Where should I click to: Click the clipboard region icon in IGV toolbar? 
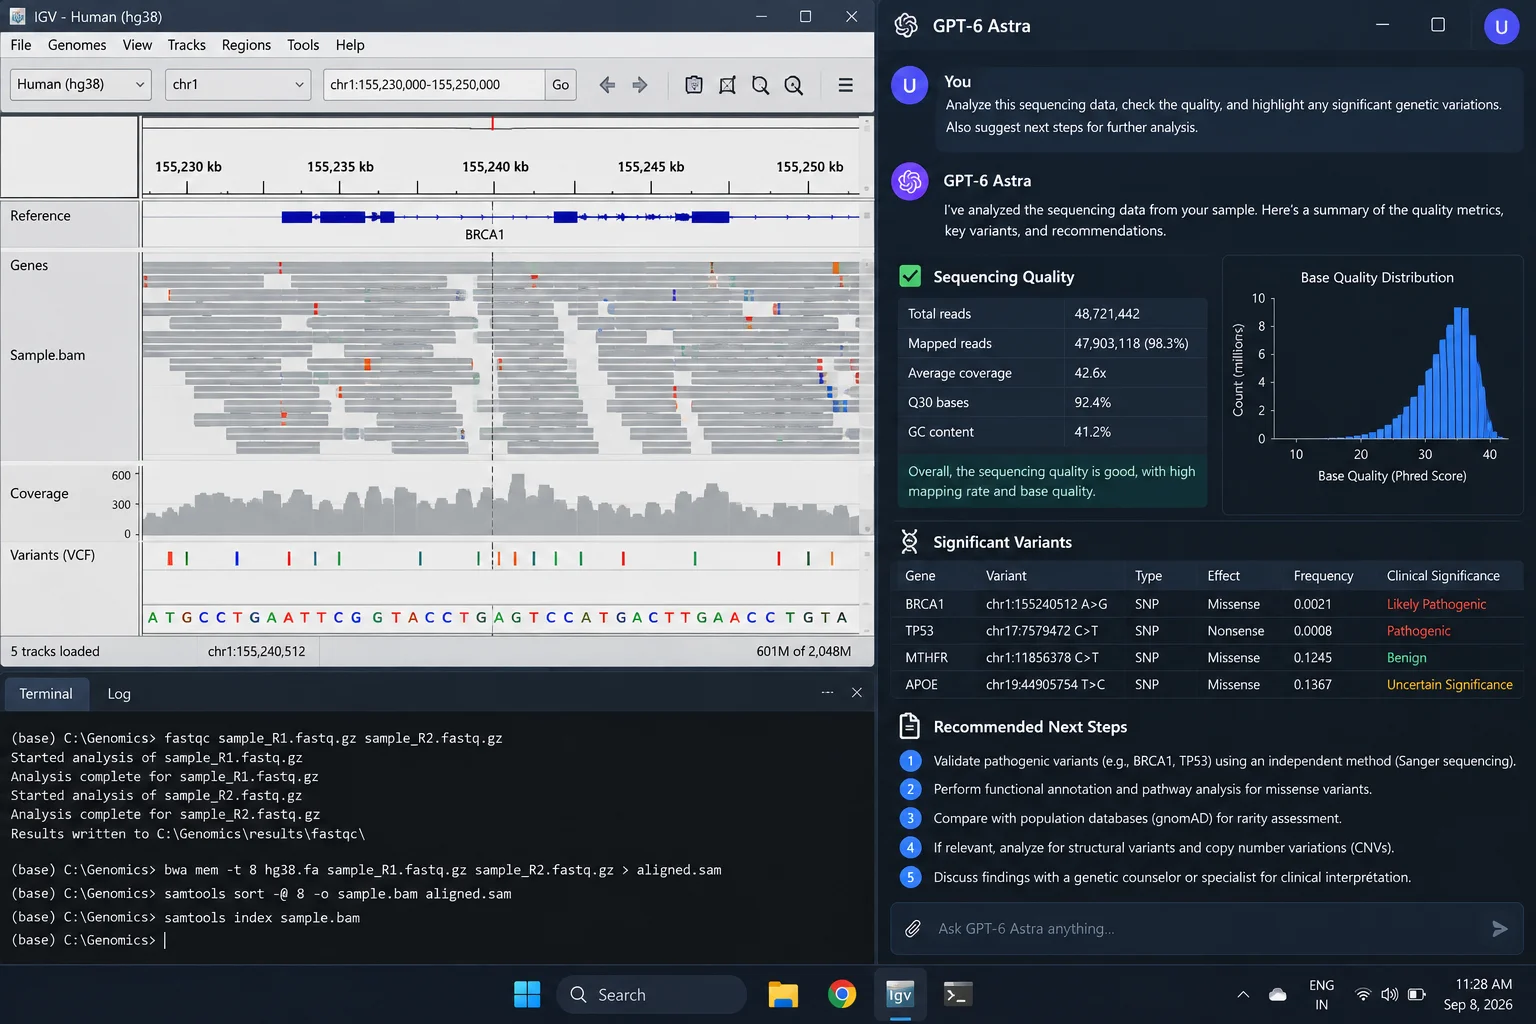tap(694, 85)
